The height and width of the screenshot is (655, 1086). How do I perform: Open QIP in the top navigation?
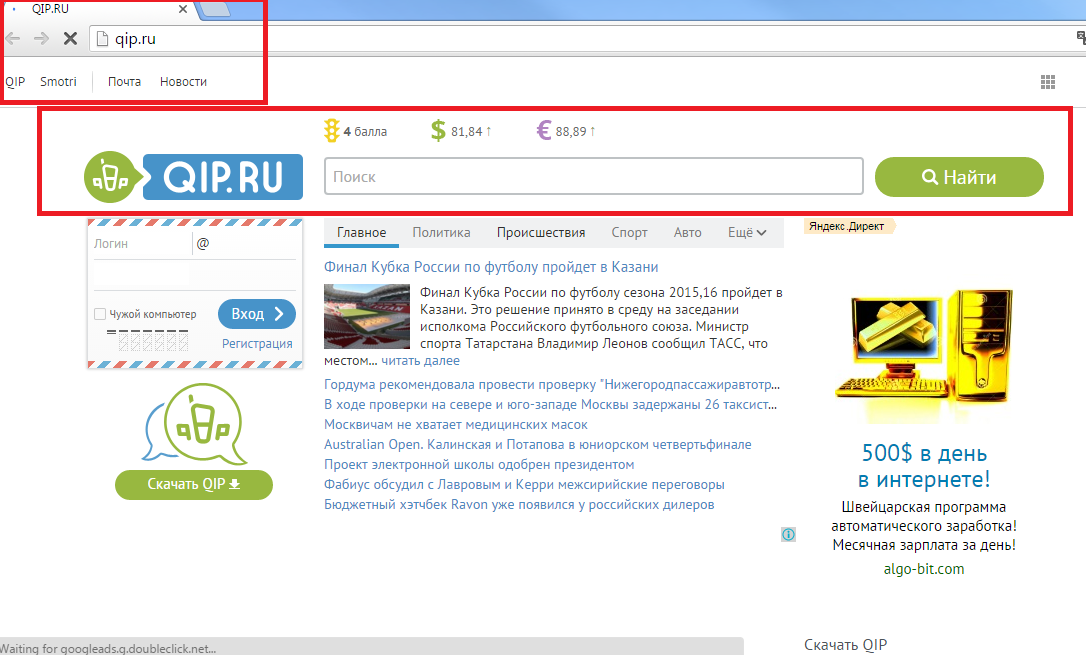15,82
